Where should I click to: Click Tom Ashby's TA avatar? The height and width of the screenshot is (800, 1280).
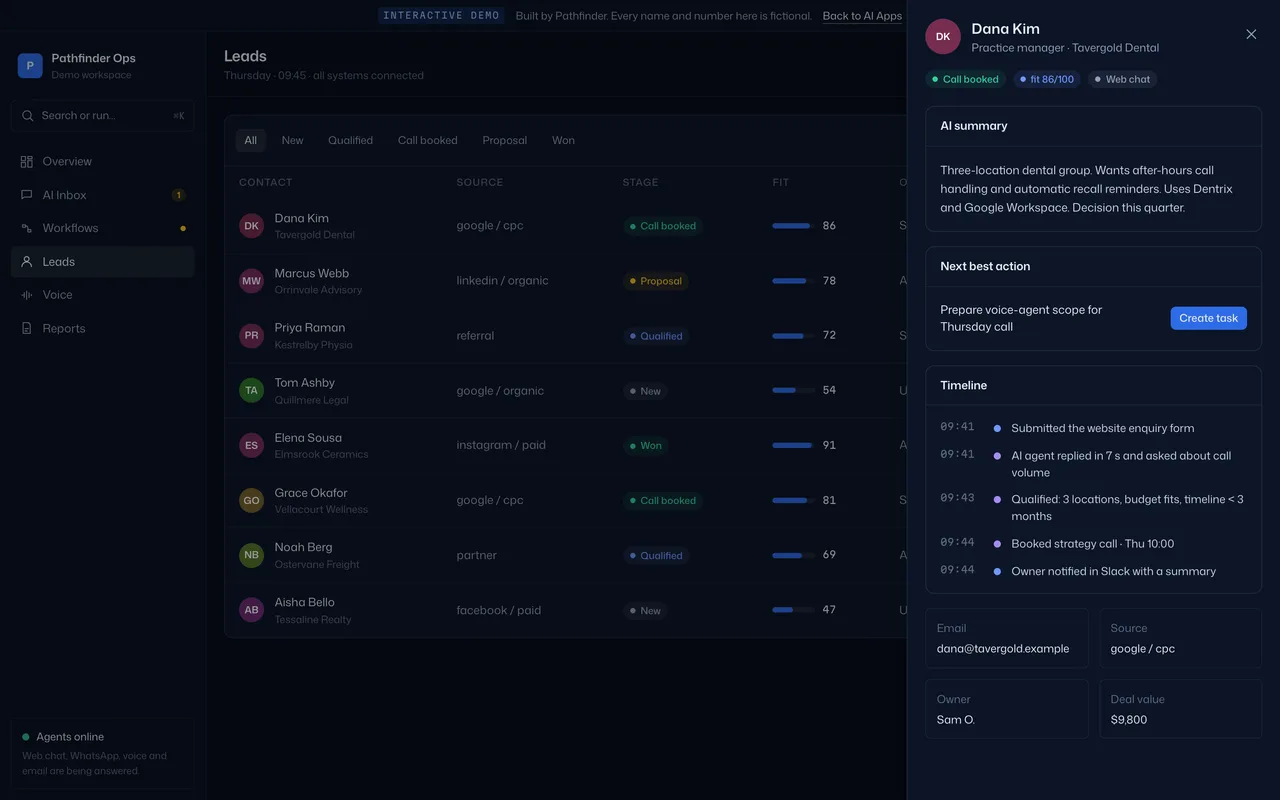[251, 391]
